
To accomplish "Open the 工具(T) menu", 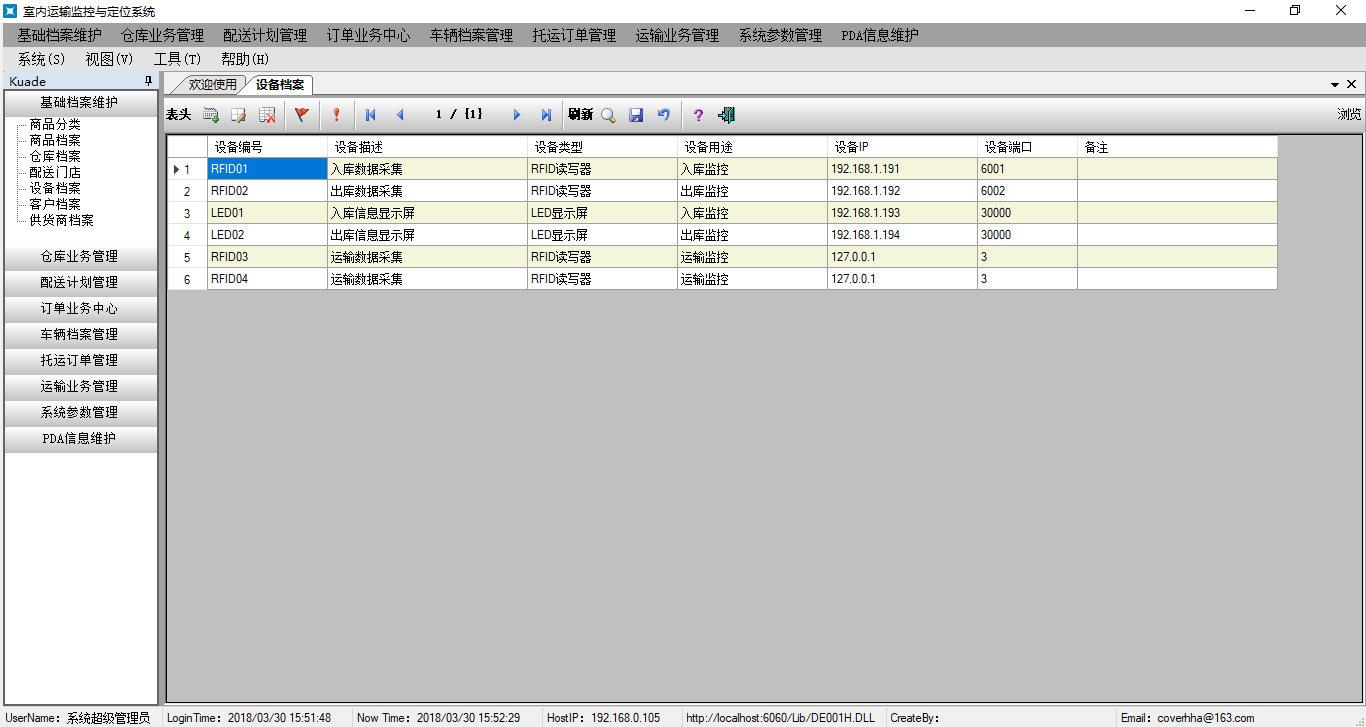I will 177,59.
